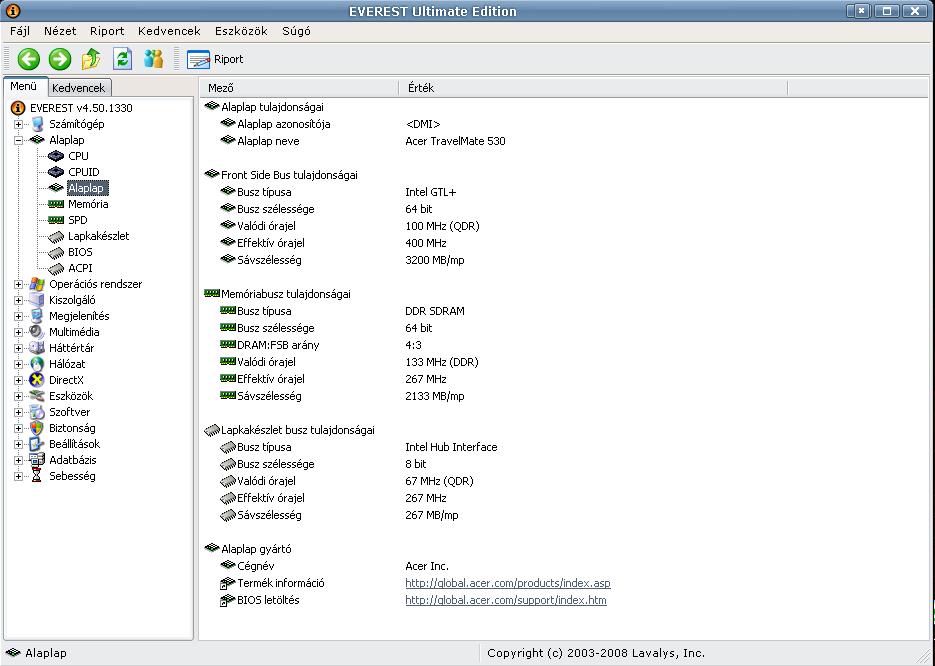Expand the Kiszolgáló tree node
The image size is (935, 666).
click(18, 301)
